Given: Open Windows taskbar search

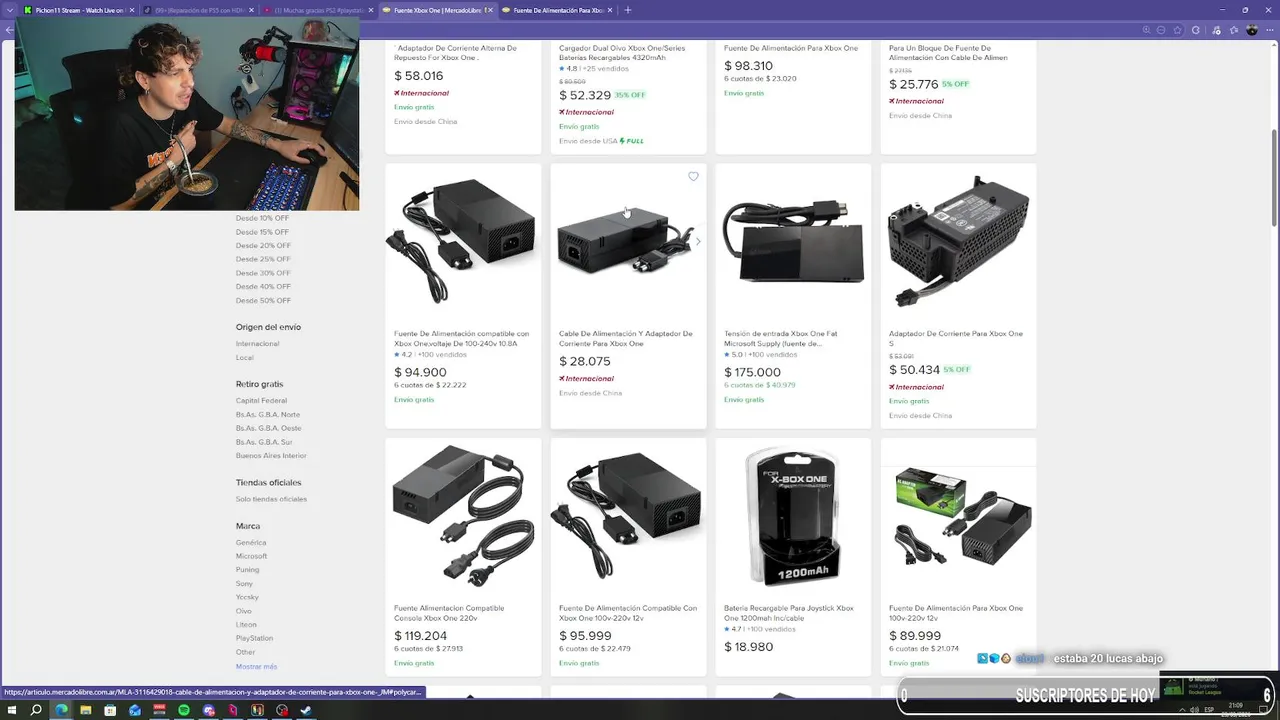Looking at the screenshot, I should [x=36, y=710].
